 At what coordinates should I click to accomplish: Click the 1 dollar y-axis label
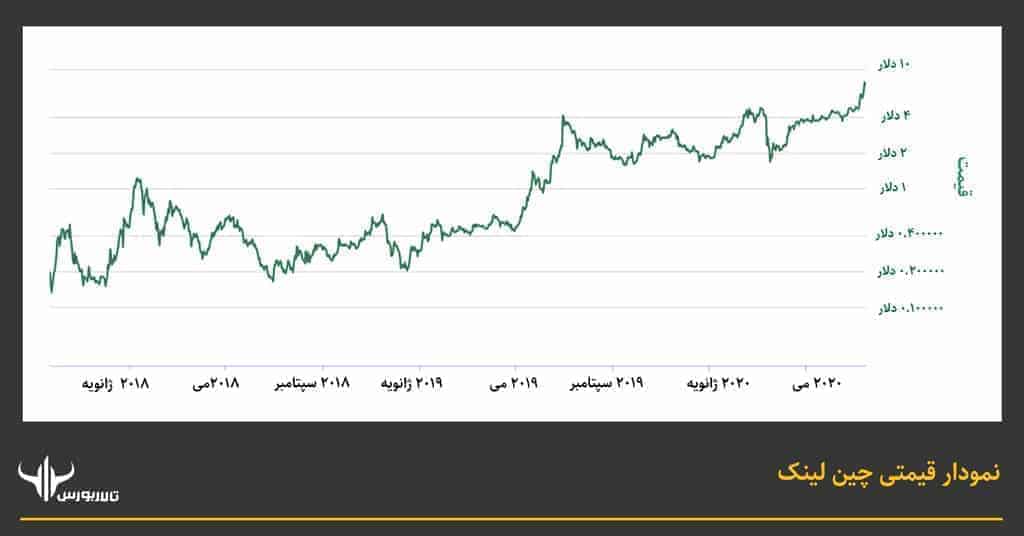[893, 187]
